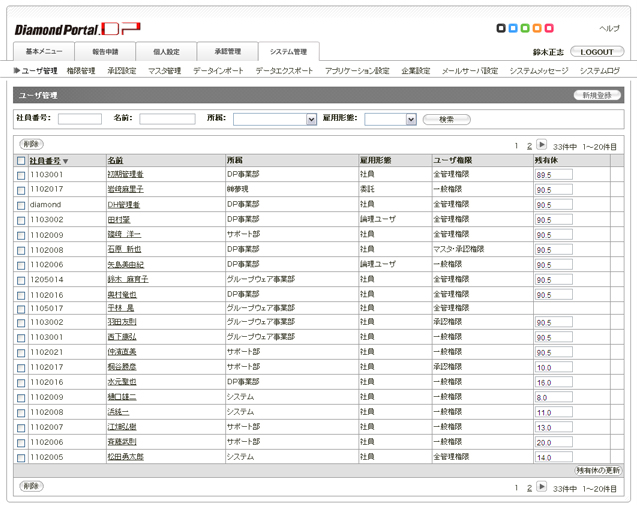Check the box for 矢島美由紀 row
The width and height of the screenshot is (637, 505).
pos(21,266)
